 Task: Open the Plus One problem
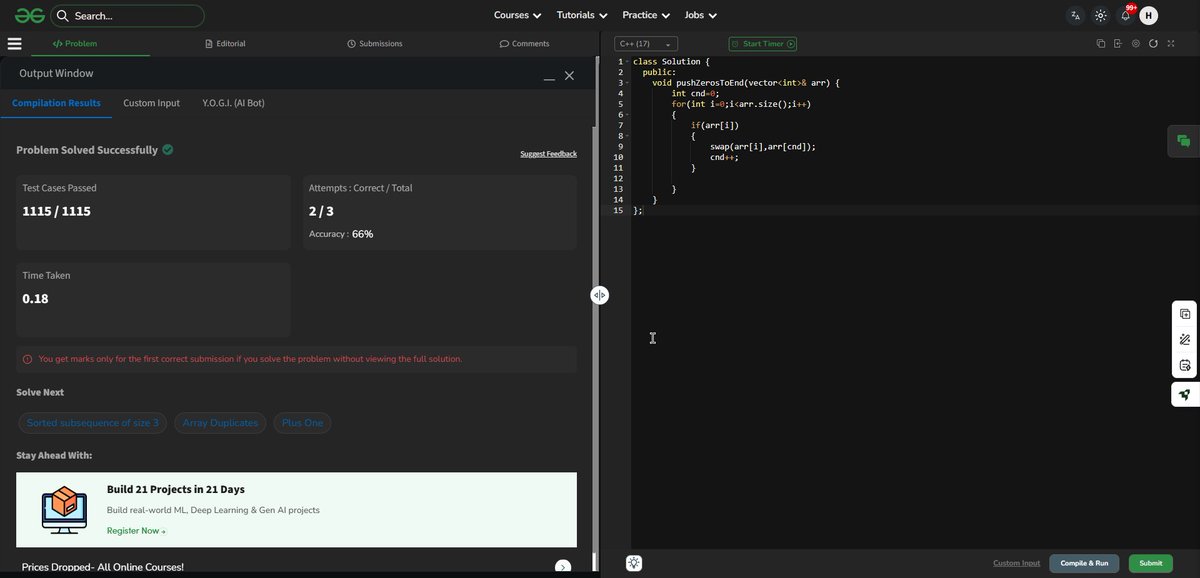tap(302, 423)
